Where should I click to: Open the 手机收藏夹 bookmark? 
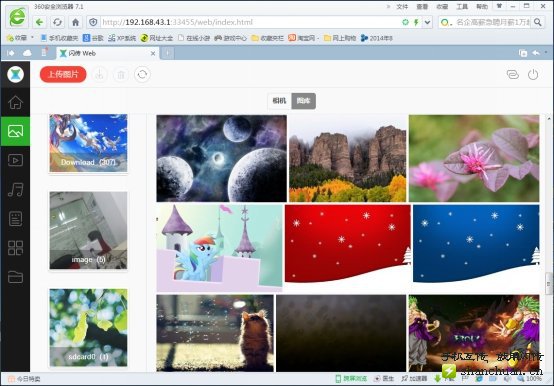[59, 38]
